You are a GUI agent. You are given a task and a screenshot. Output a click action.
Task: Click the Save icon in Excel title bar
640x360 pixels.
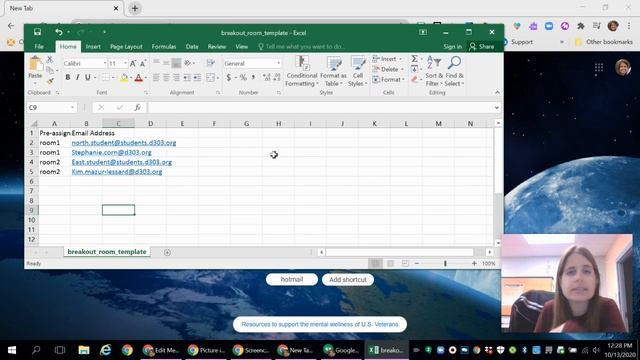37,32
